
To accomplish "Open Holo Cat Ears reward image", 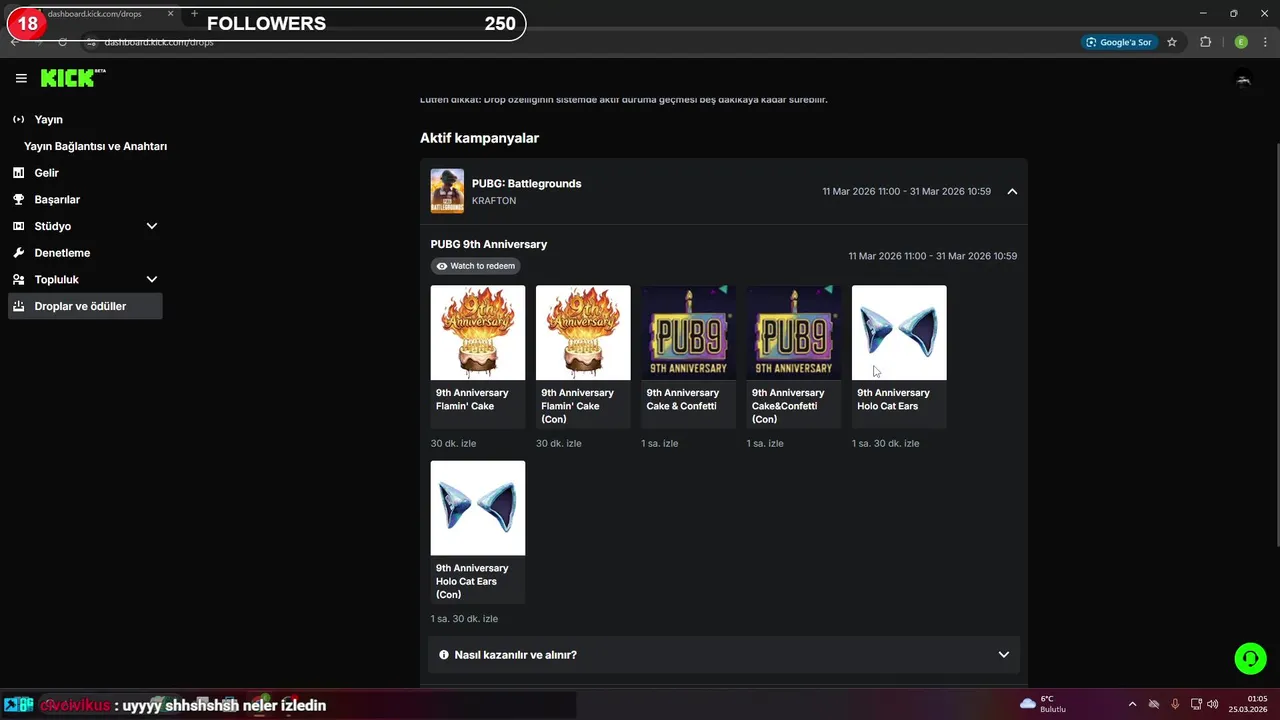I will pyautogui.click(x=899, y=333).
